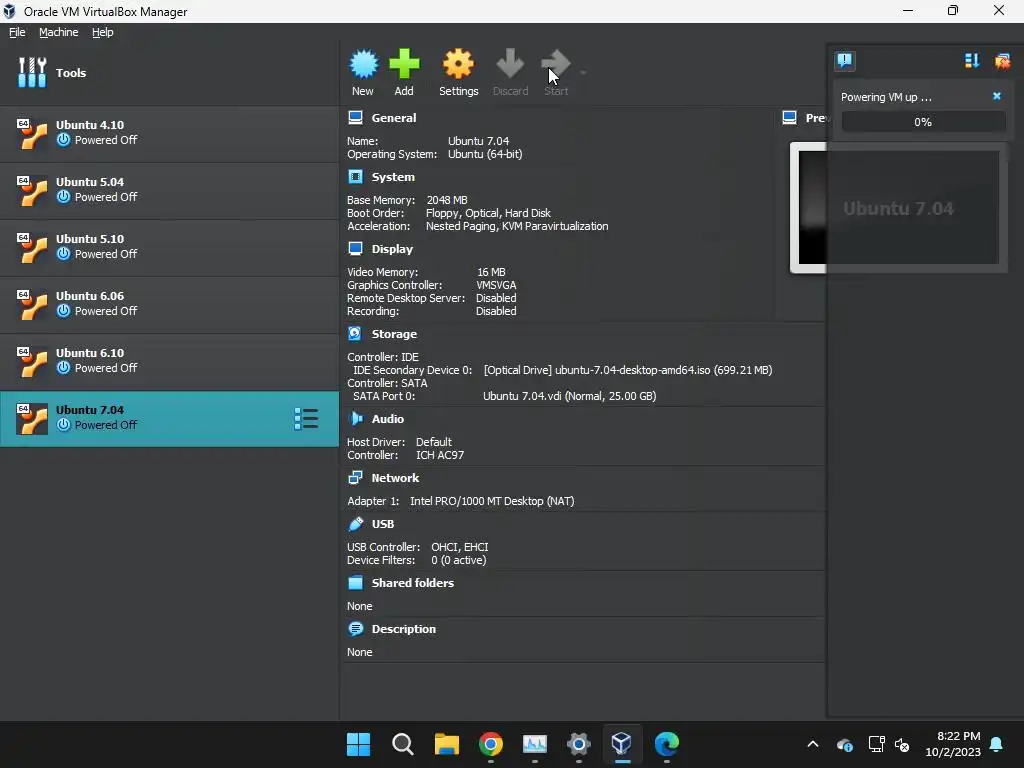Image resolution: width=1024 pixels, height=768 pixels.
Task: Click the Preview section monitor icon
Action: coord(790,118)
